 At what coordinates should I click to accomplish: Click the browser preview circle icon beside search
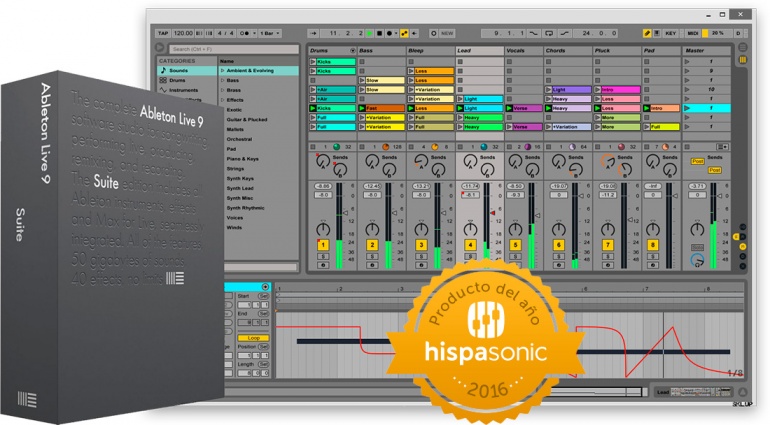pos(161,48)
